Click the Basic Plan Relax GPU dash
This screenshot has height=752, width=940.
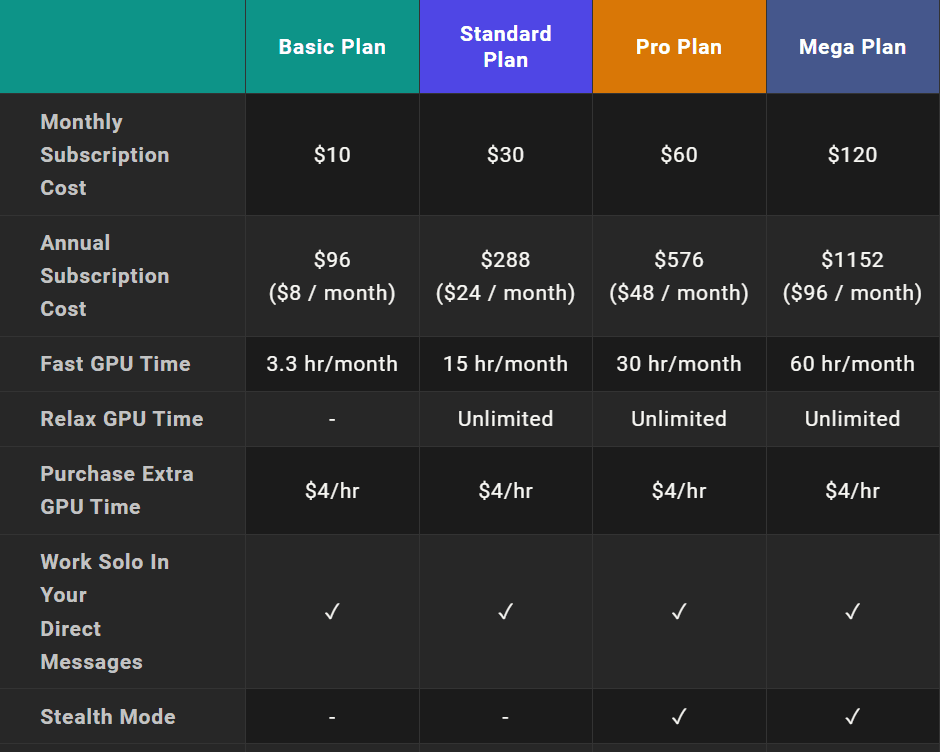click(x=332, y=419)
